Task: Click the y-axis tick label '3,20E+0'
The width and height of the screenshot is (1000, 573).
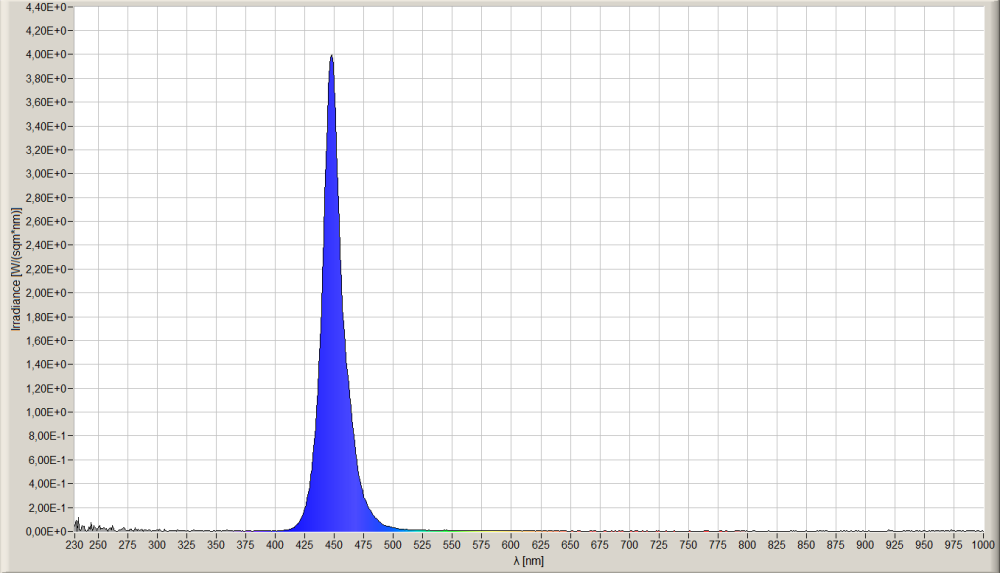Action: coord(47,150)
